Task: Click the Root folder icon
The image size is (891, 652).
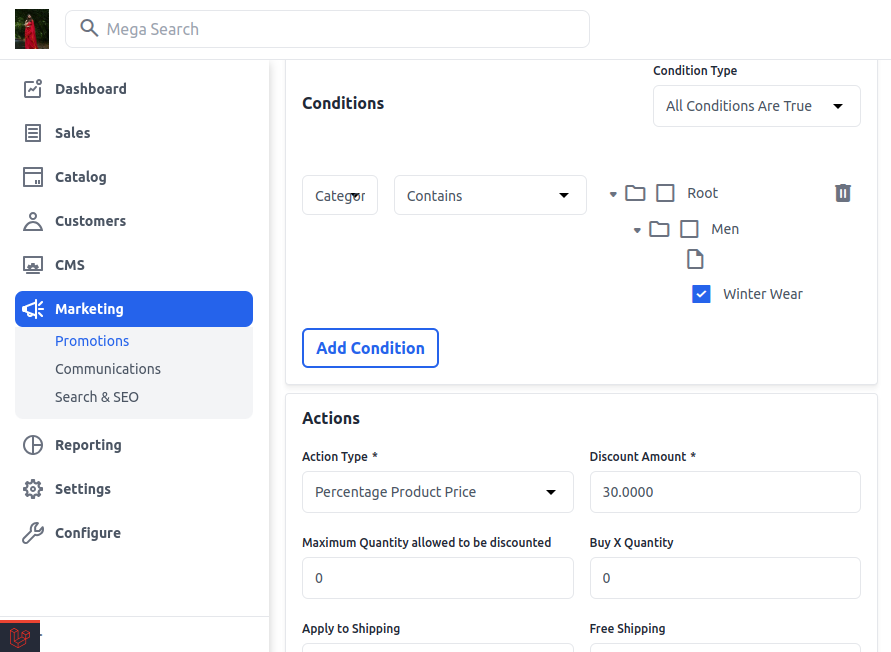Action: [635, 193]
